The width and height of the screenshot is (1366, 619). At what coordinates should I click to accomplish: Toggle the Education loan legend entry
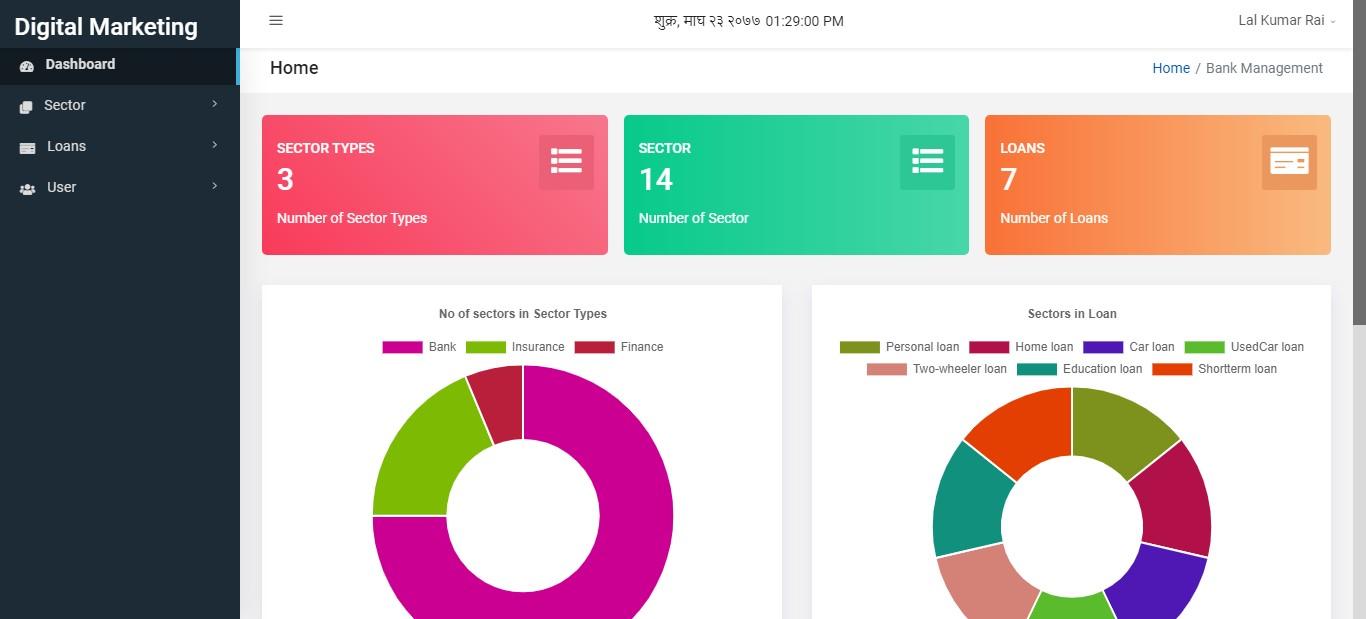(x=1080, y=369)
